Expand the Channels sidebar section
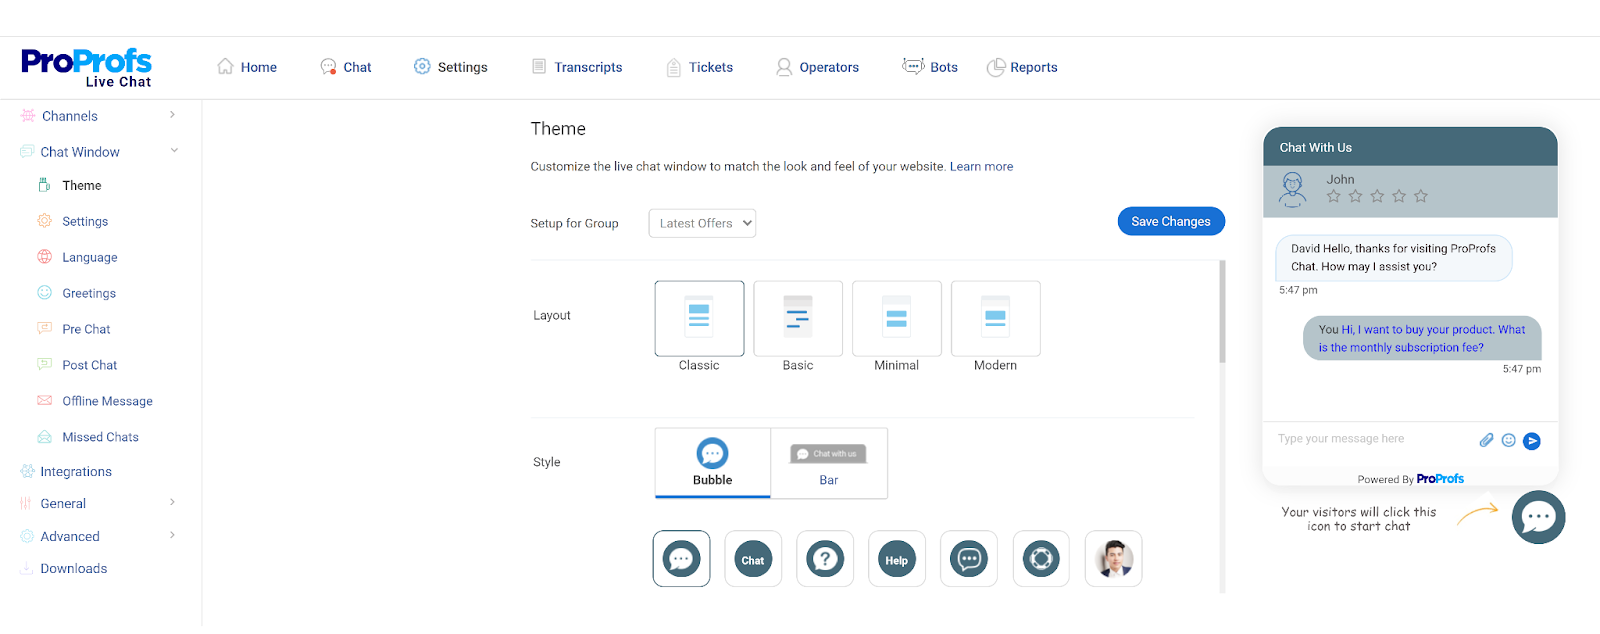 [x=99, y=116]
